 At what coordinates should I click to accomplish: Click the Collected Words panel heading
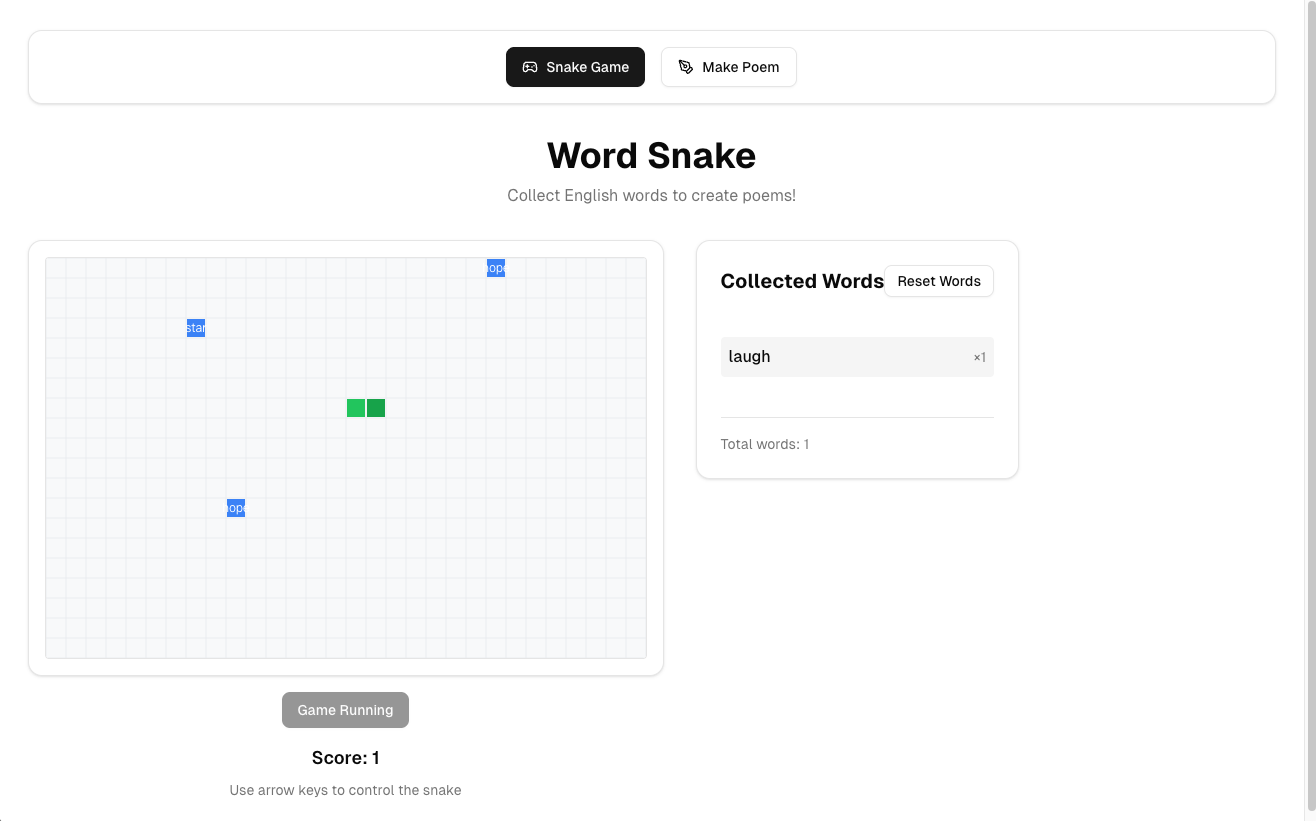tap(802, 281)
